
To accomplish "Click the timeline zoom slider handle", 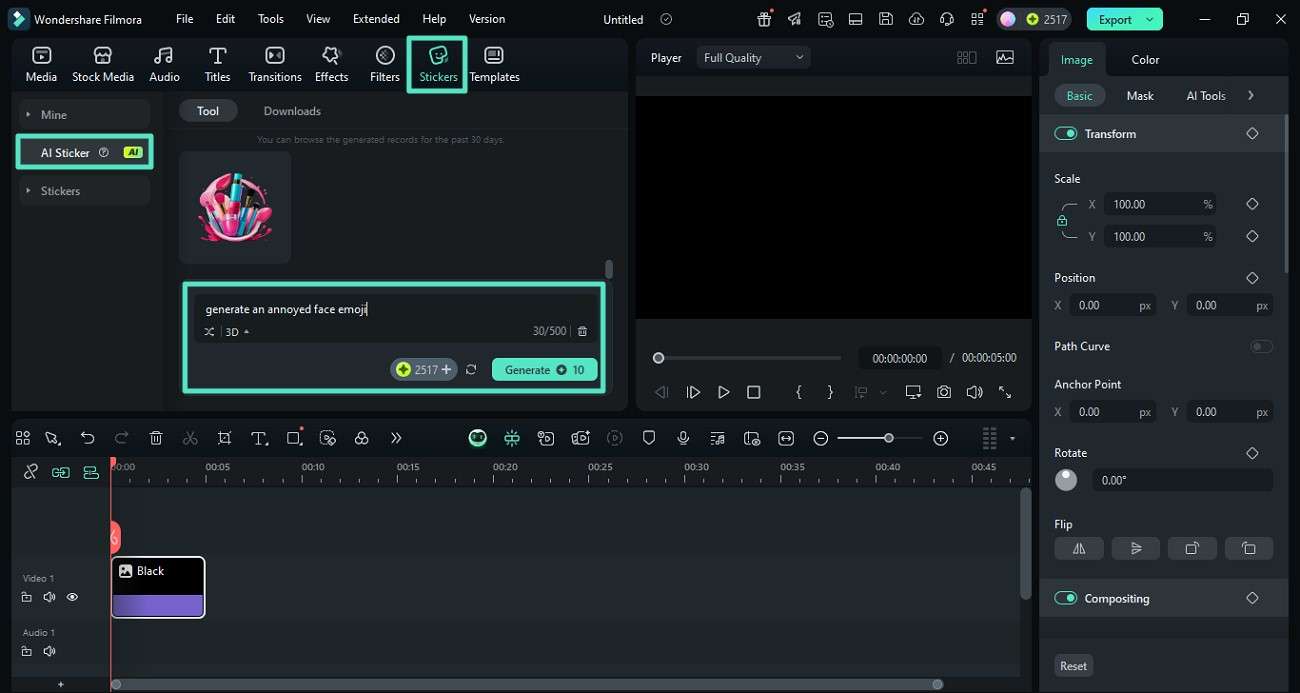I will [888, 438].
